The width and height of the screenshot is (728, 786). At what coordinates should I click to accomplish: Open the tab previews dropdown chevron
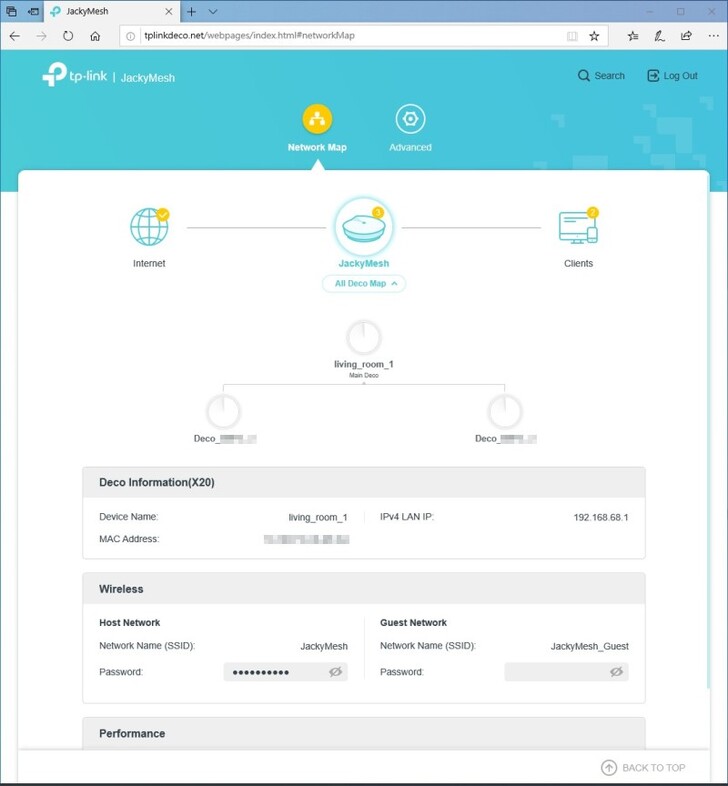(x=213, y=12)
